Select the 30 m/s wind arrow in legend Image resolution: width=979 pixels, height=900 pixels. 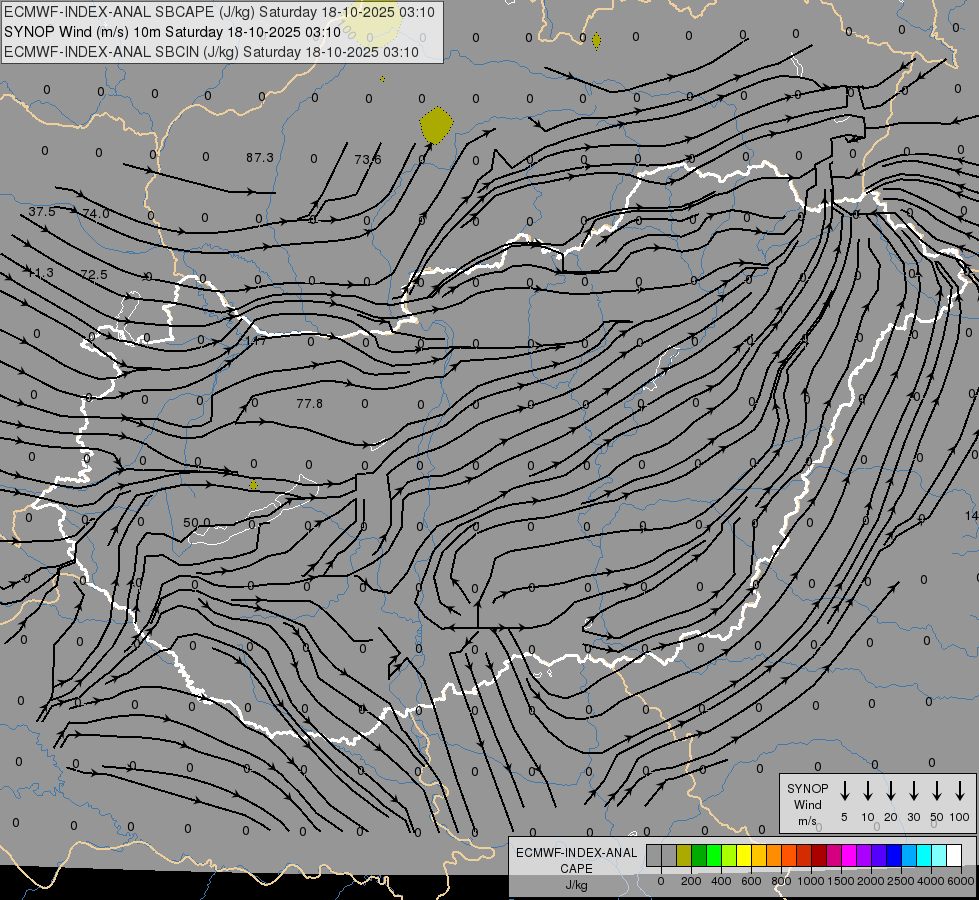(913, 791)
